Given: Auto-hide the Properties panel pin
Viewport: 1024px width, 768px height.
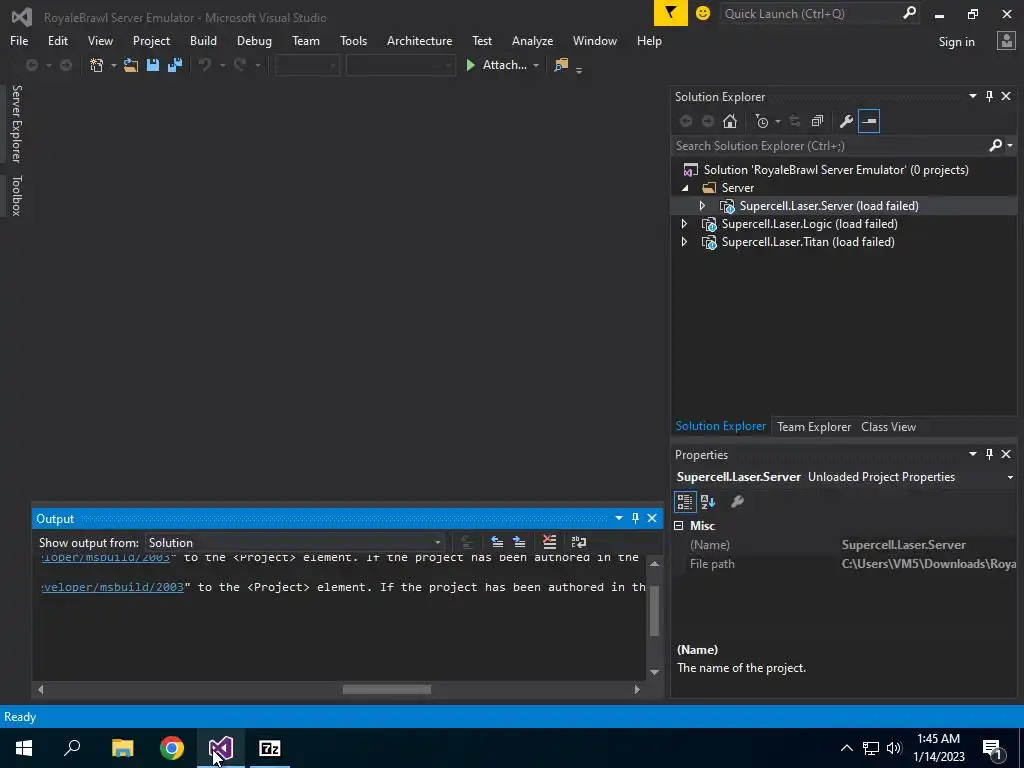Looking at the screenshot, I should click(989, 454).
